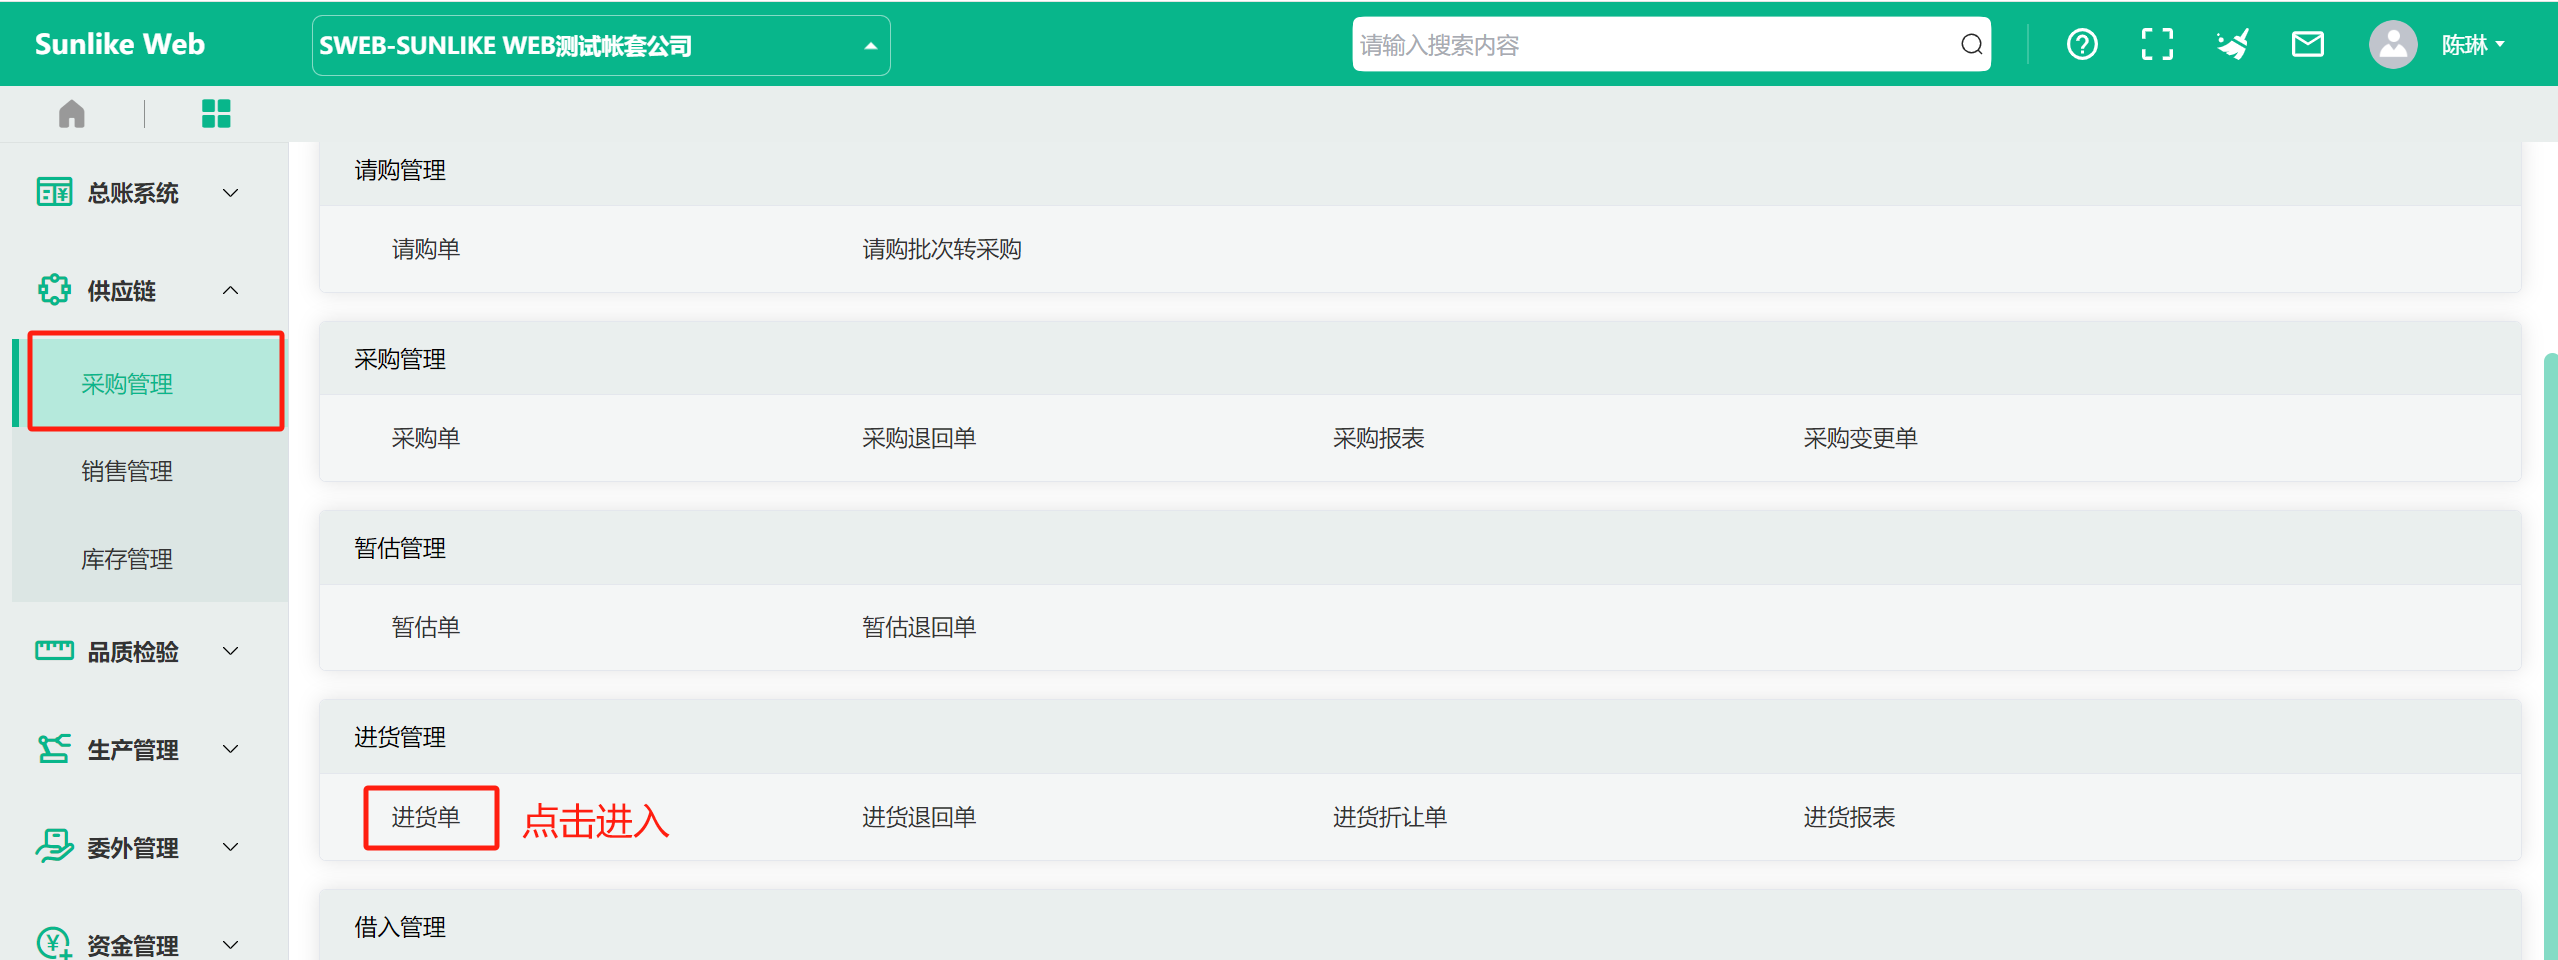This screenshot has width=2558, height=960.
Task: Expand the 总账系统 chevron
Action: coord(230,193)
